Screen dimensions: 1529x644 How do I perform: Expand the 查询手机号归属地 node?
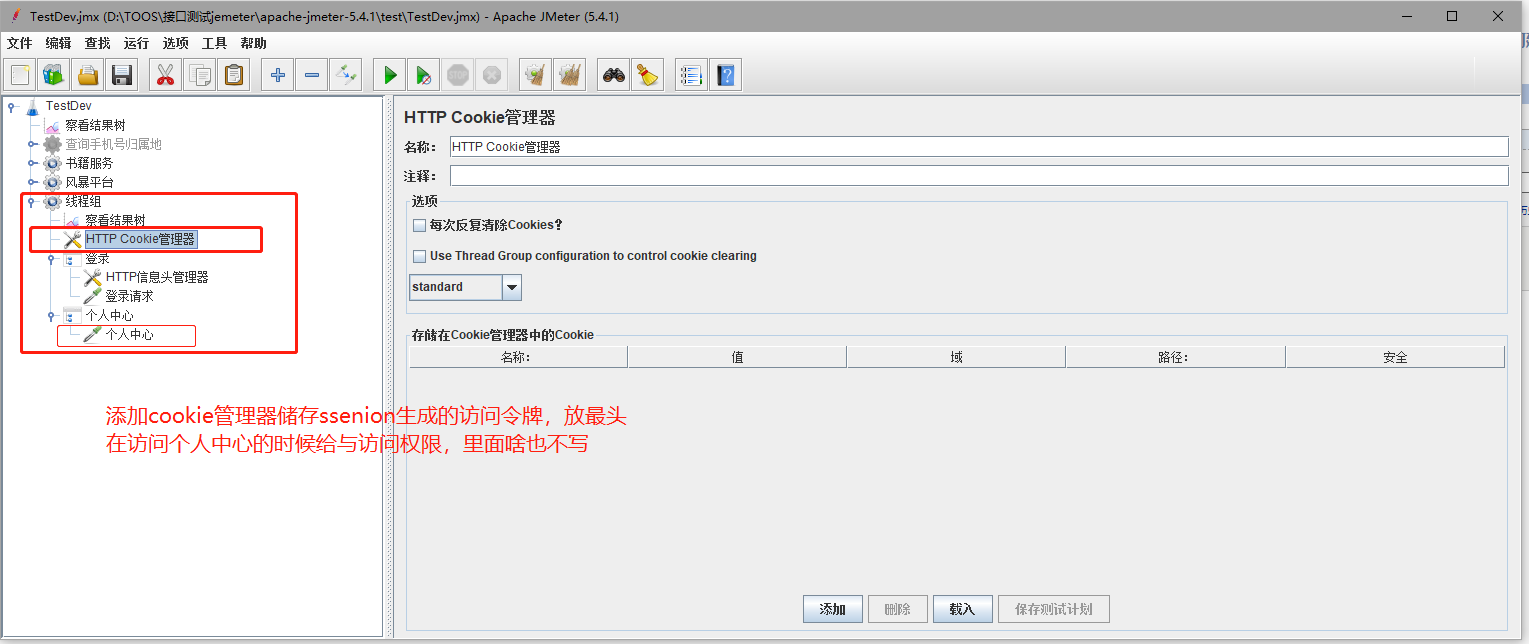pyautogui.click(x=32, y=144)
